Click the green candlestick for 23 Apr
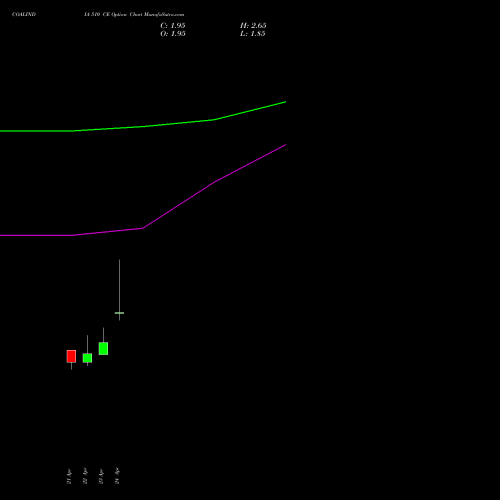 click(x=103, y=348)
